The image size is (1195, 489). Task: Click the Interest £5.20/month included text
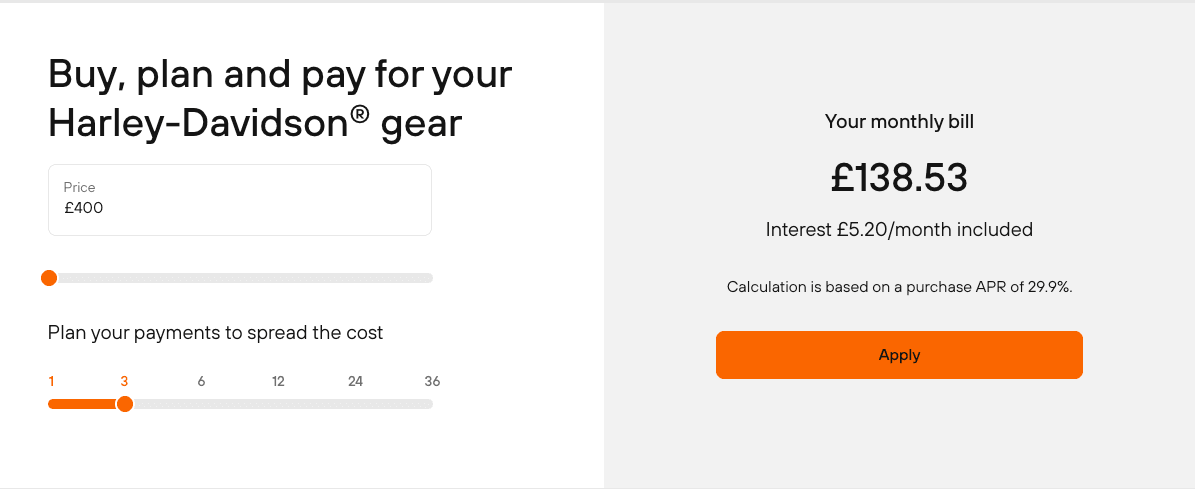click(899, 230)
